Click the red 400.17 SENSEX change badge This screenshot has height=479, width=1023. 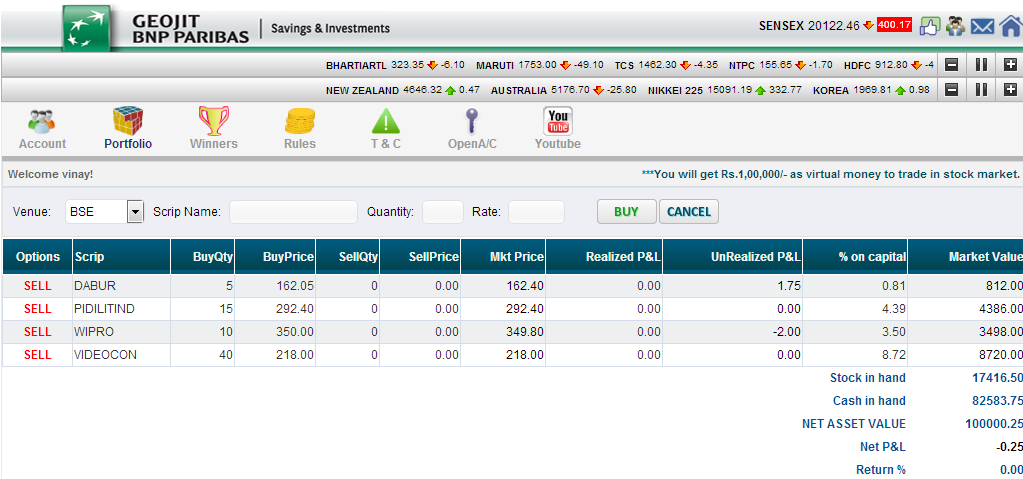pyautogui.click(x=894, y=25)
